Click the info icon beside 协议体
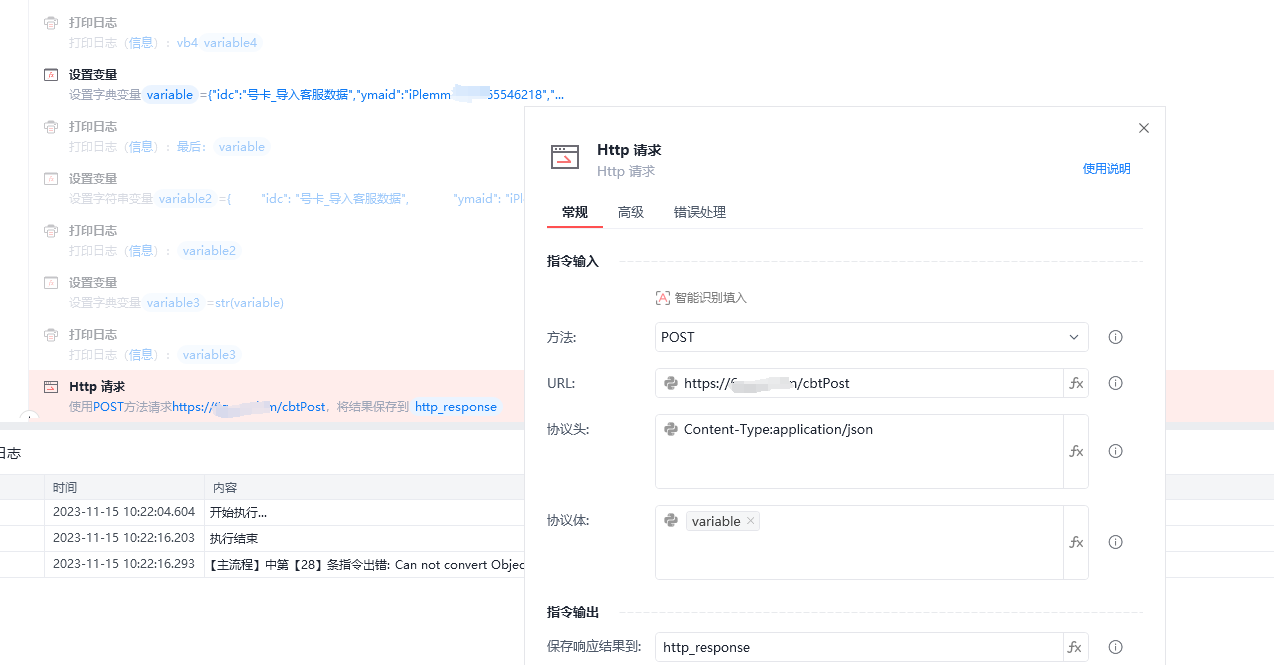The width and height of the screenshot is (1274, 665). click(1116, 542)
